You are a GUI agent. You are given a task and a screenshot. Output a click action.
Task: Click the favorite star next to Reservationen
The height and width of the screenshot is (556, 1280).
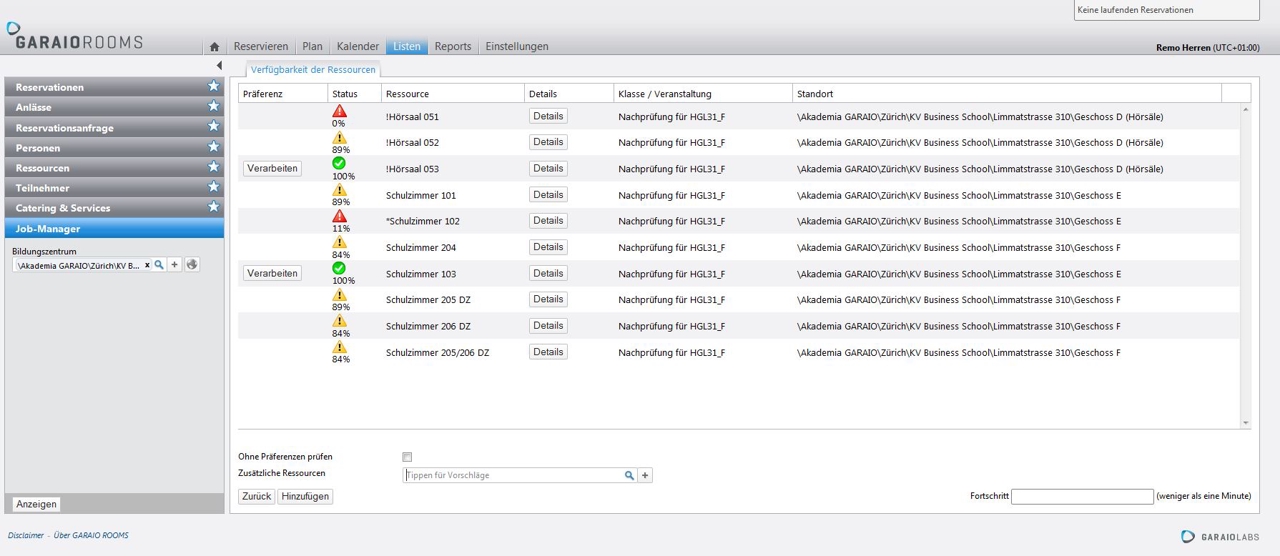[x=213, y=87]
